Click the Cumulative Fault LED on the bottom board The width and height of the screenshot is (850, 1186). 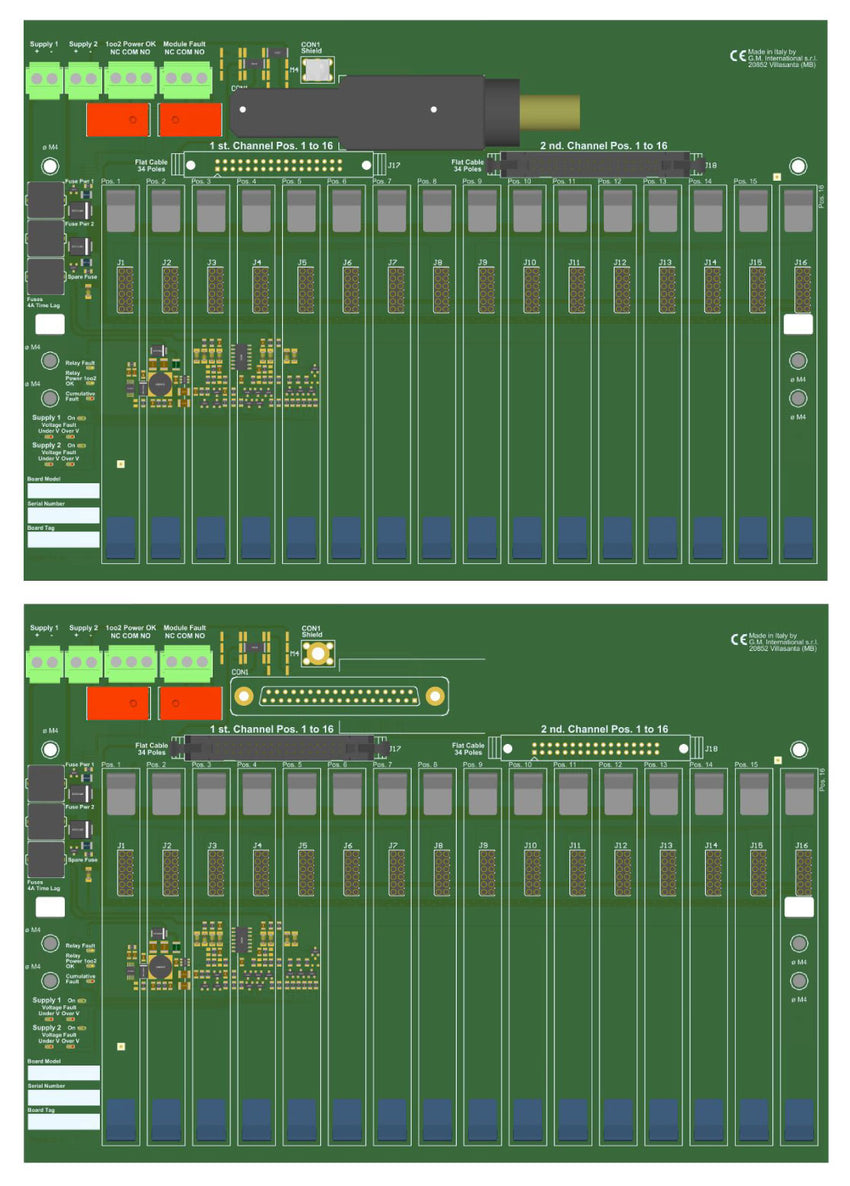click(x=88, y=979)
